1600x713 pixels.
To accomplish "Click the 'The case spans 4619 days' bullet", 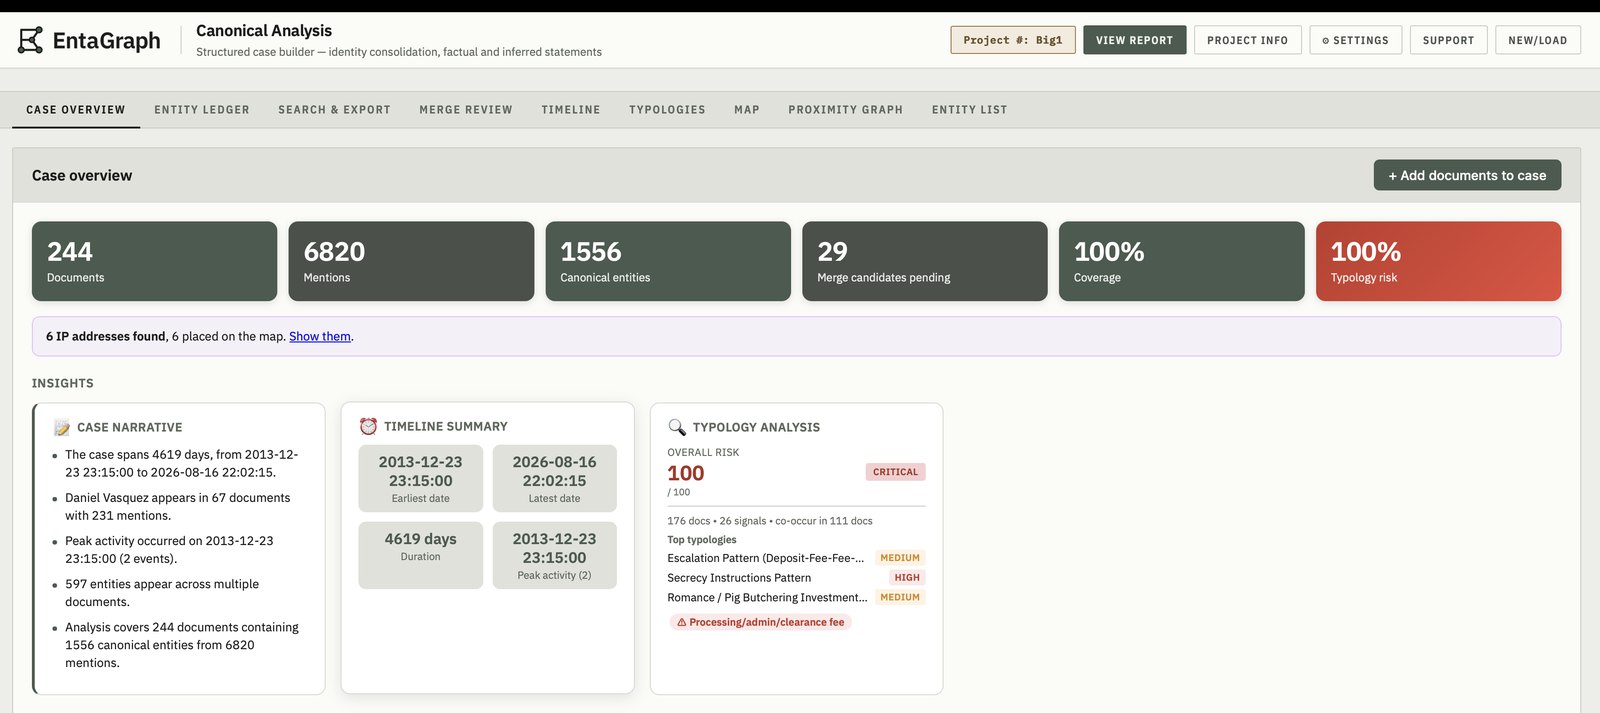I will coord(182,464).
